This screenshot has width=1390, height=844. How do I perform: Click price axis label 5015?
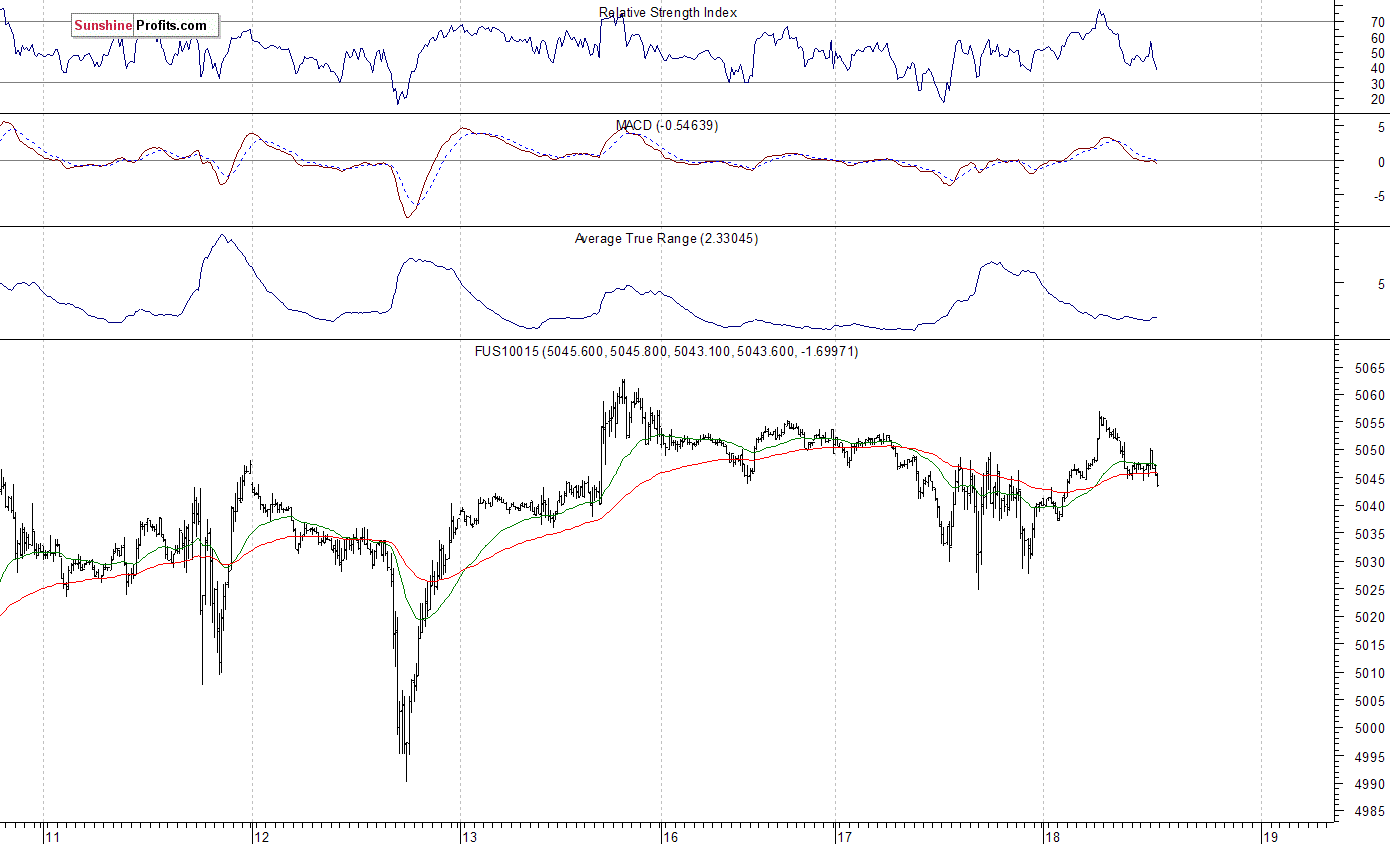[x=1370, y=646]
